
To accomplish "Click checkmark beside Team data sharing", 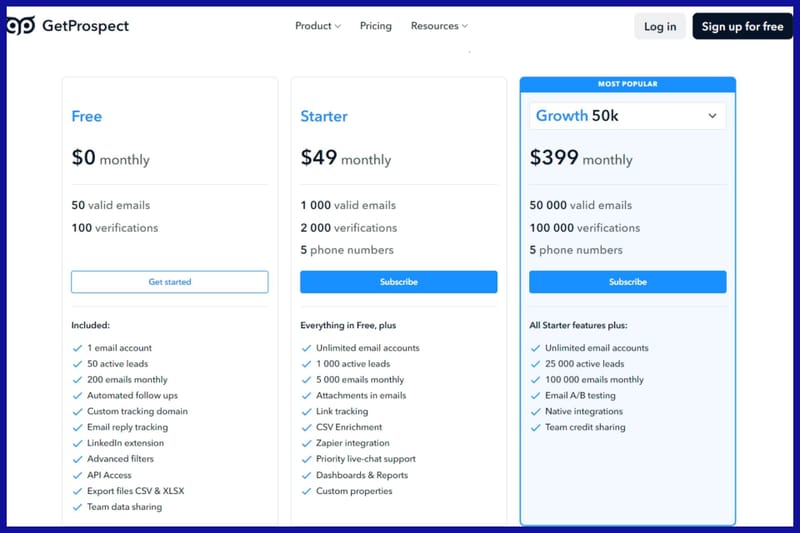I will (x=77, y=507).
